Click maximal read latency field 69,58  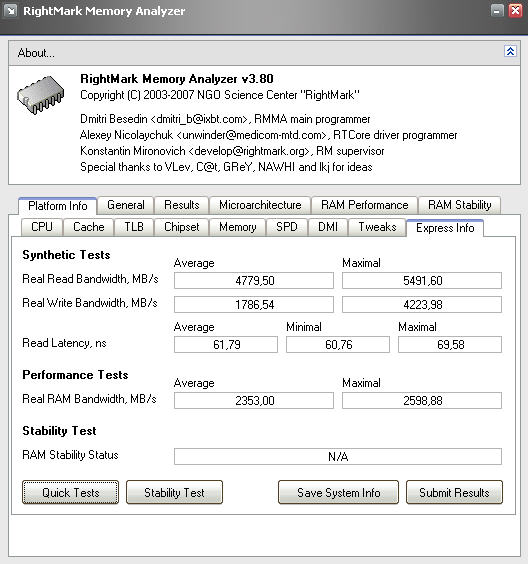pyautogui.click(x=450, y=345)
